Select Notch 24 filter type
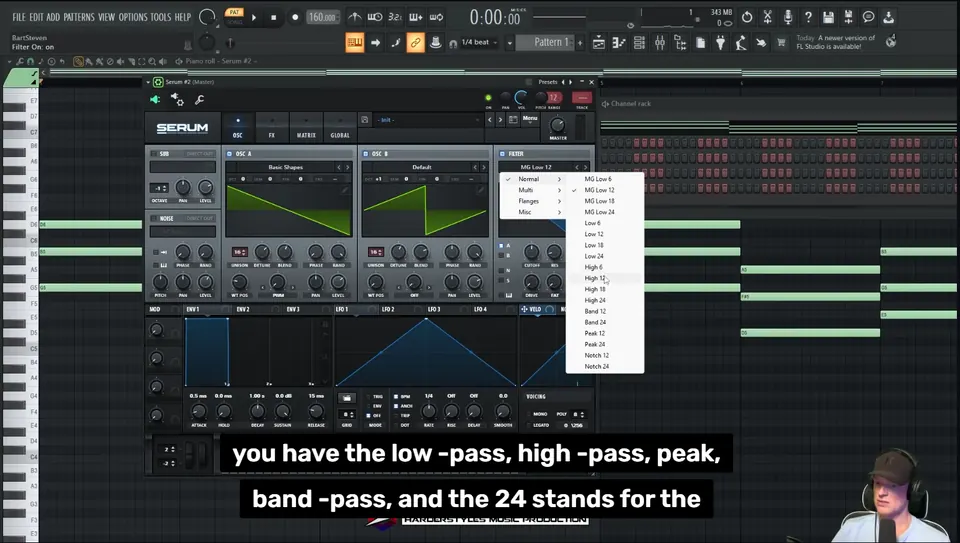This screenshot has width=960, height=543. coord(604,367)
